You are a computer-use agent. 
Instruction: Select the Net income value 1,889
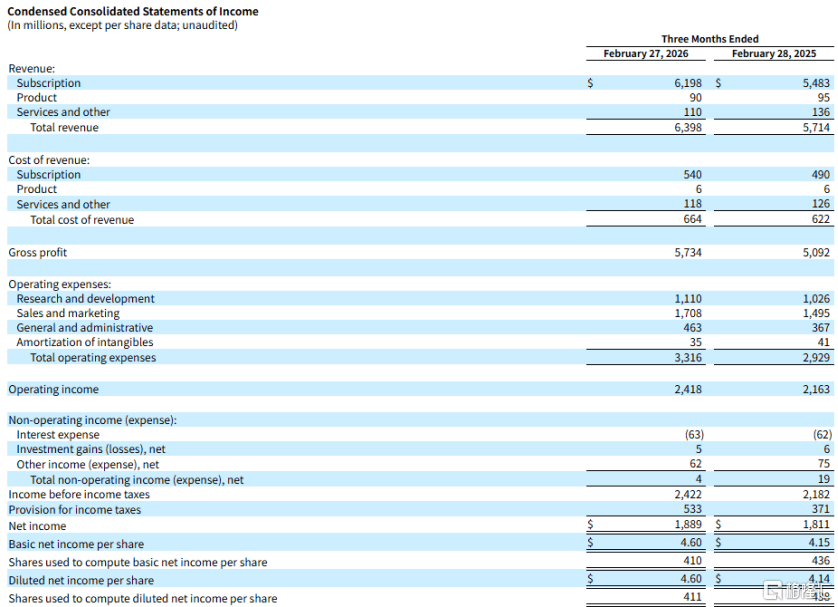[x=687, y=526]
